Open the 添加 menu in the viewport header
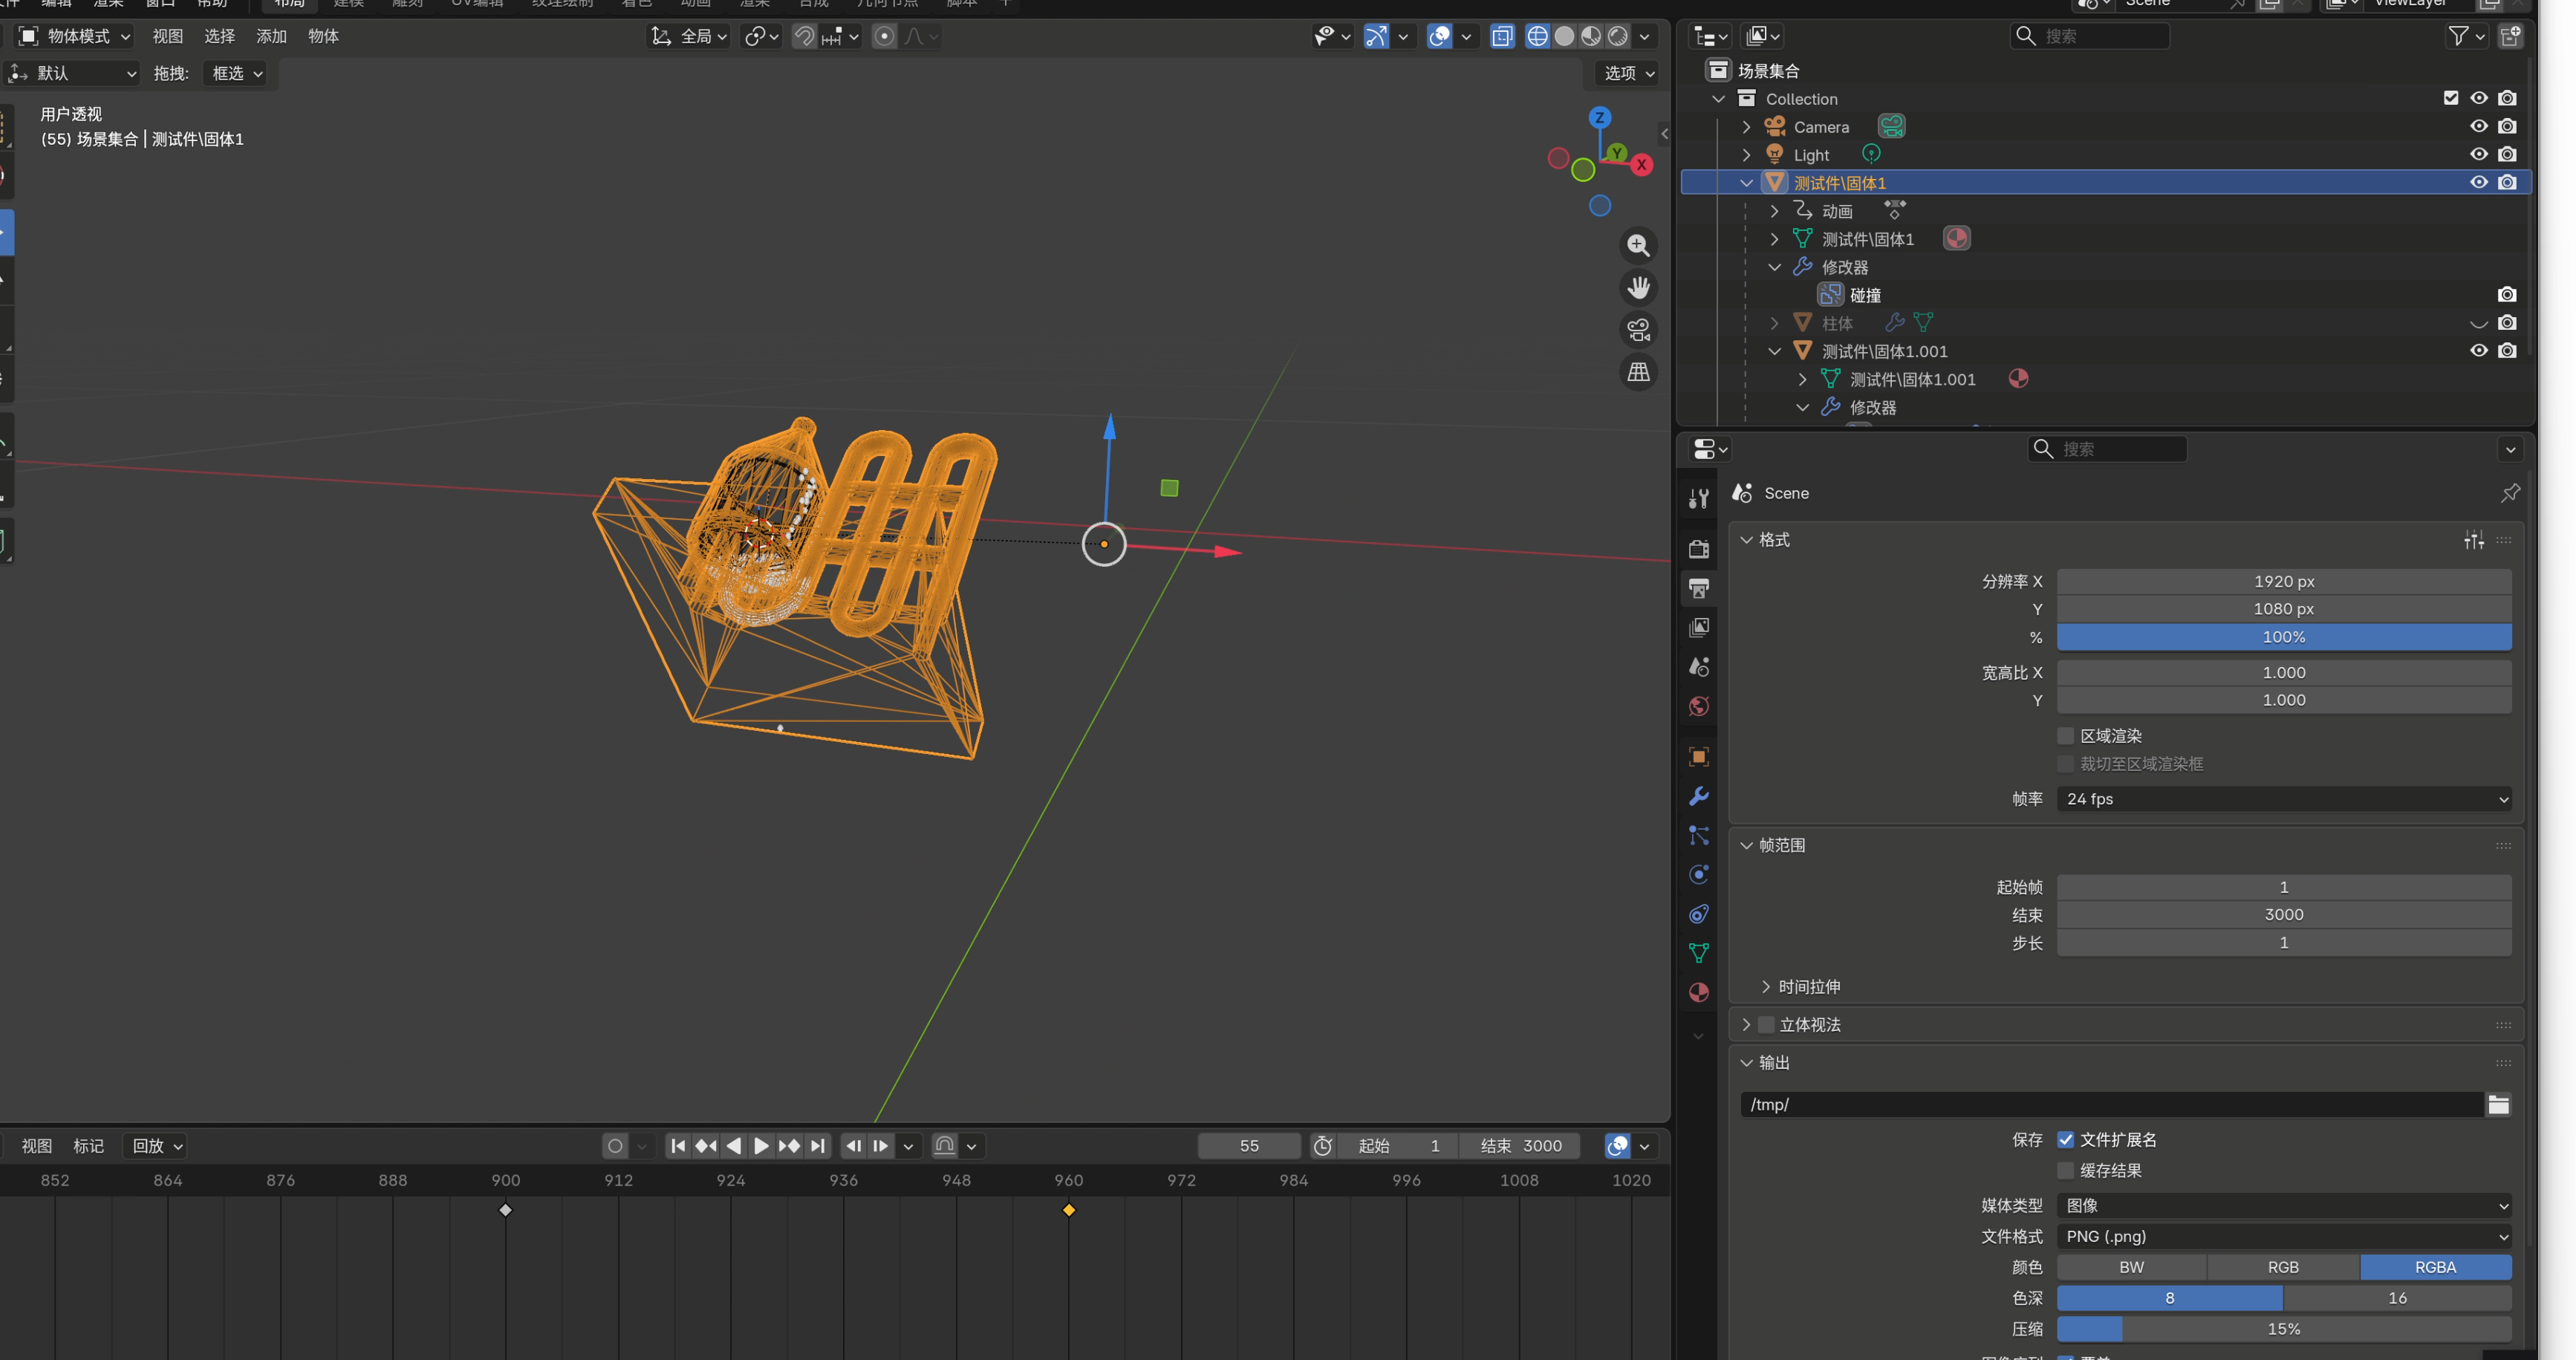The height and width of the screenshot is (1360, 2576). coord(271,37)
